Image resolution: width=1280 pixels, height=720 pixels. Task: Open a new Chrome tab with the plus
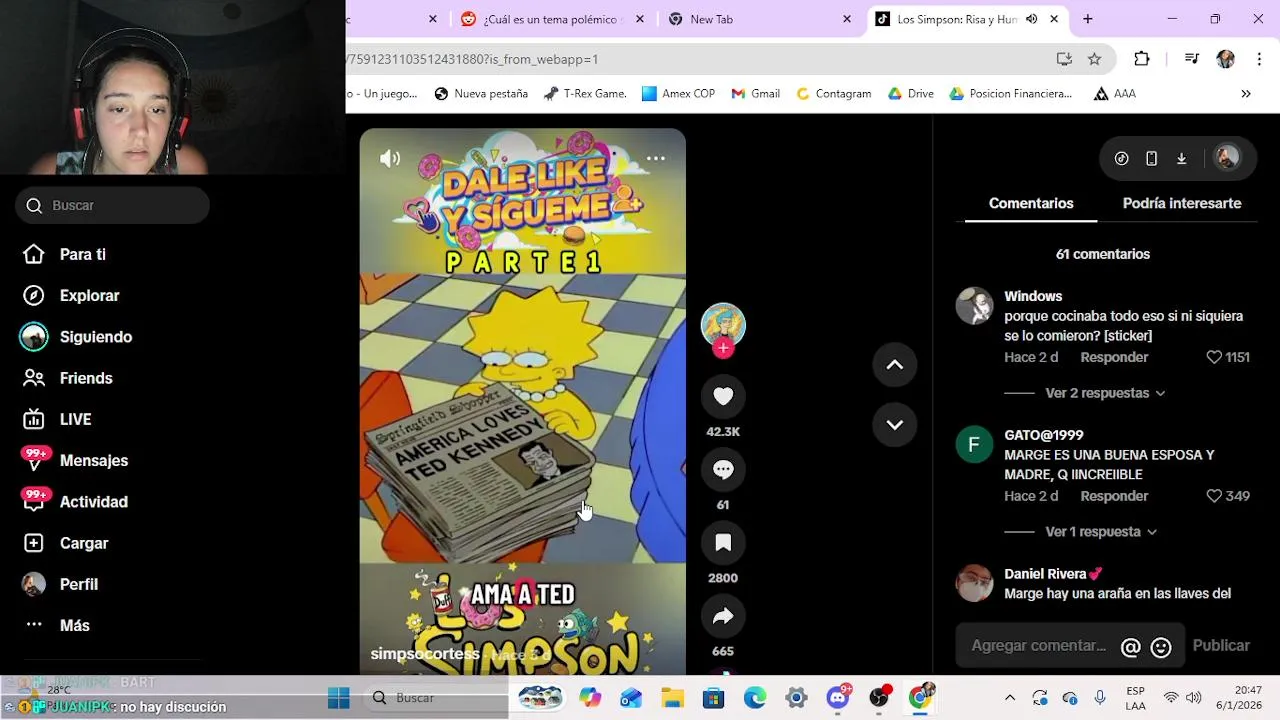1088,19
